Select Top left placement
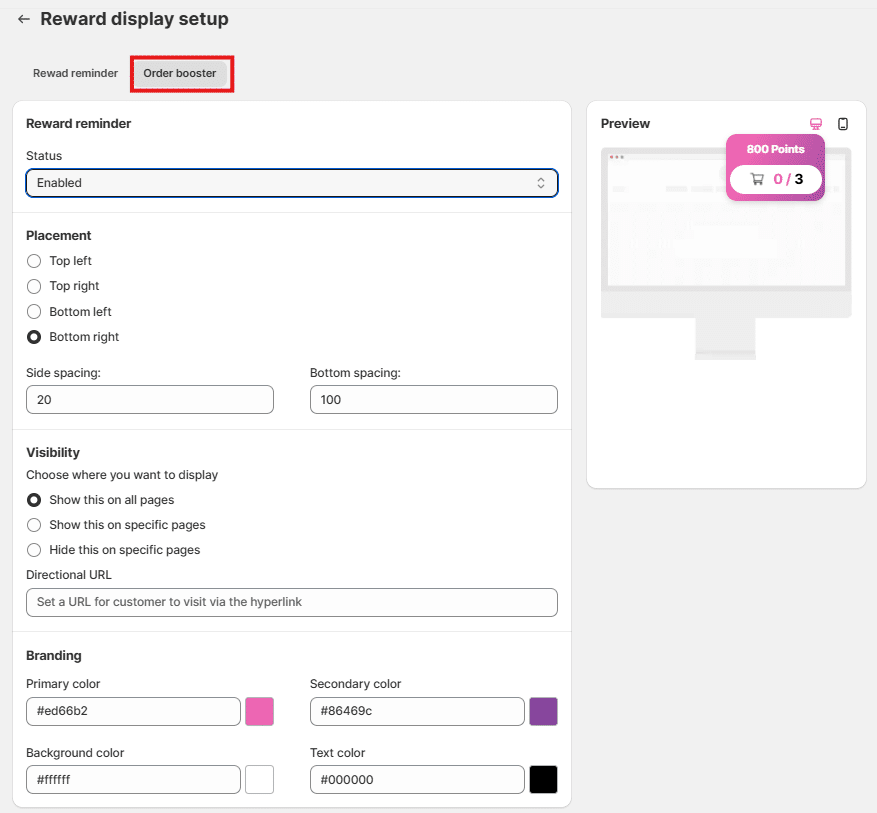Screen dimensions: 877x813 pos(34,261)
